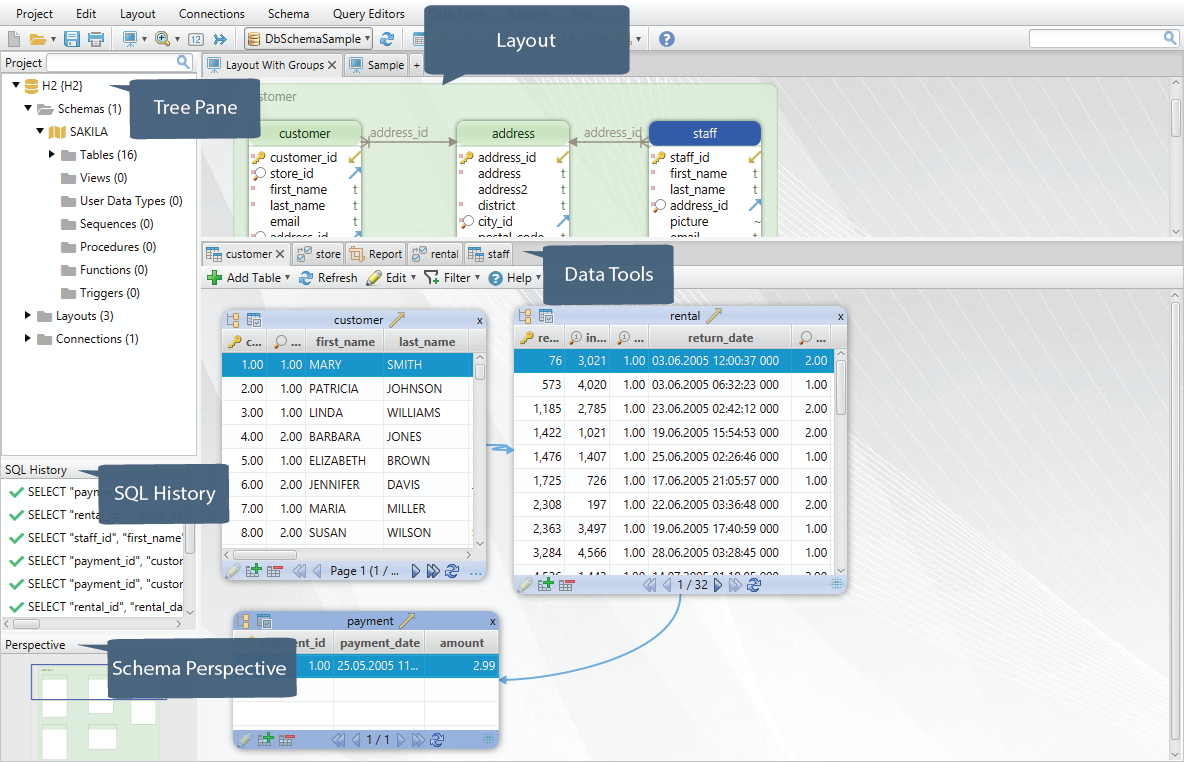The width and height of the screenshot is (1184, 762).
Task: Go to next page in customer table
Action: tap(415, 571)
